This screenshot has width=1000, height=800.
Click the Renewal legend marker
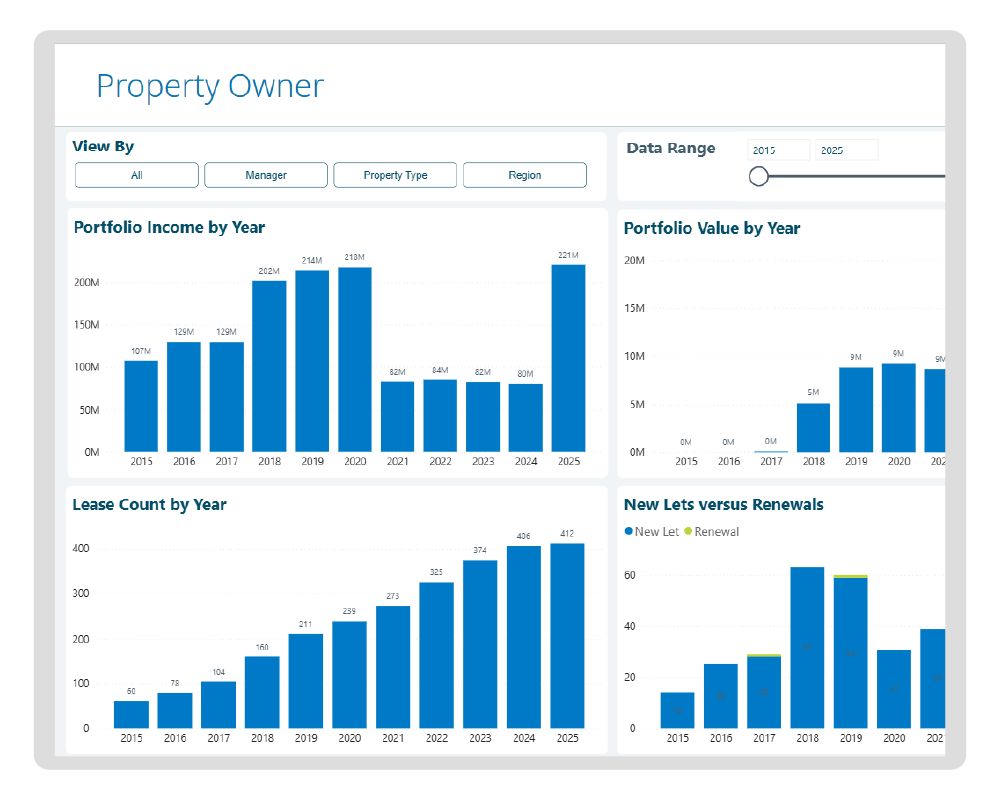click(x=688, y=532)
